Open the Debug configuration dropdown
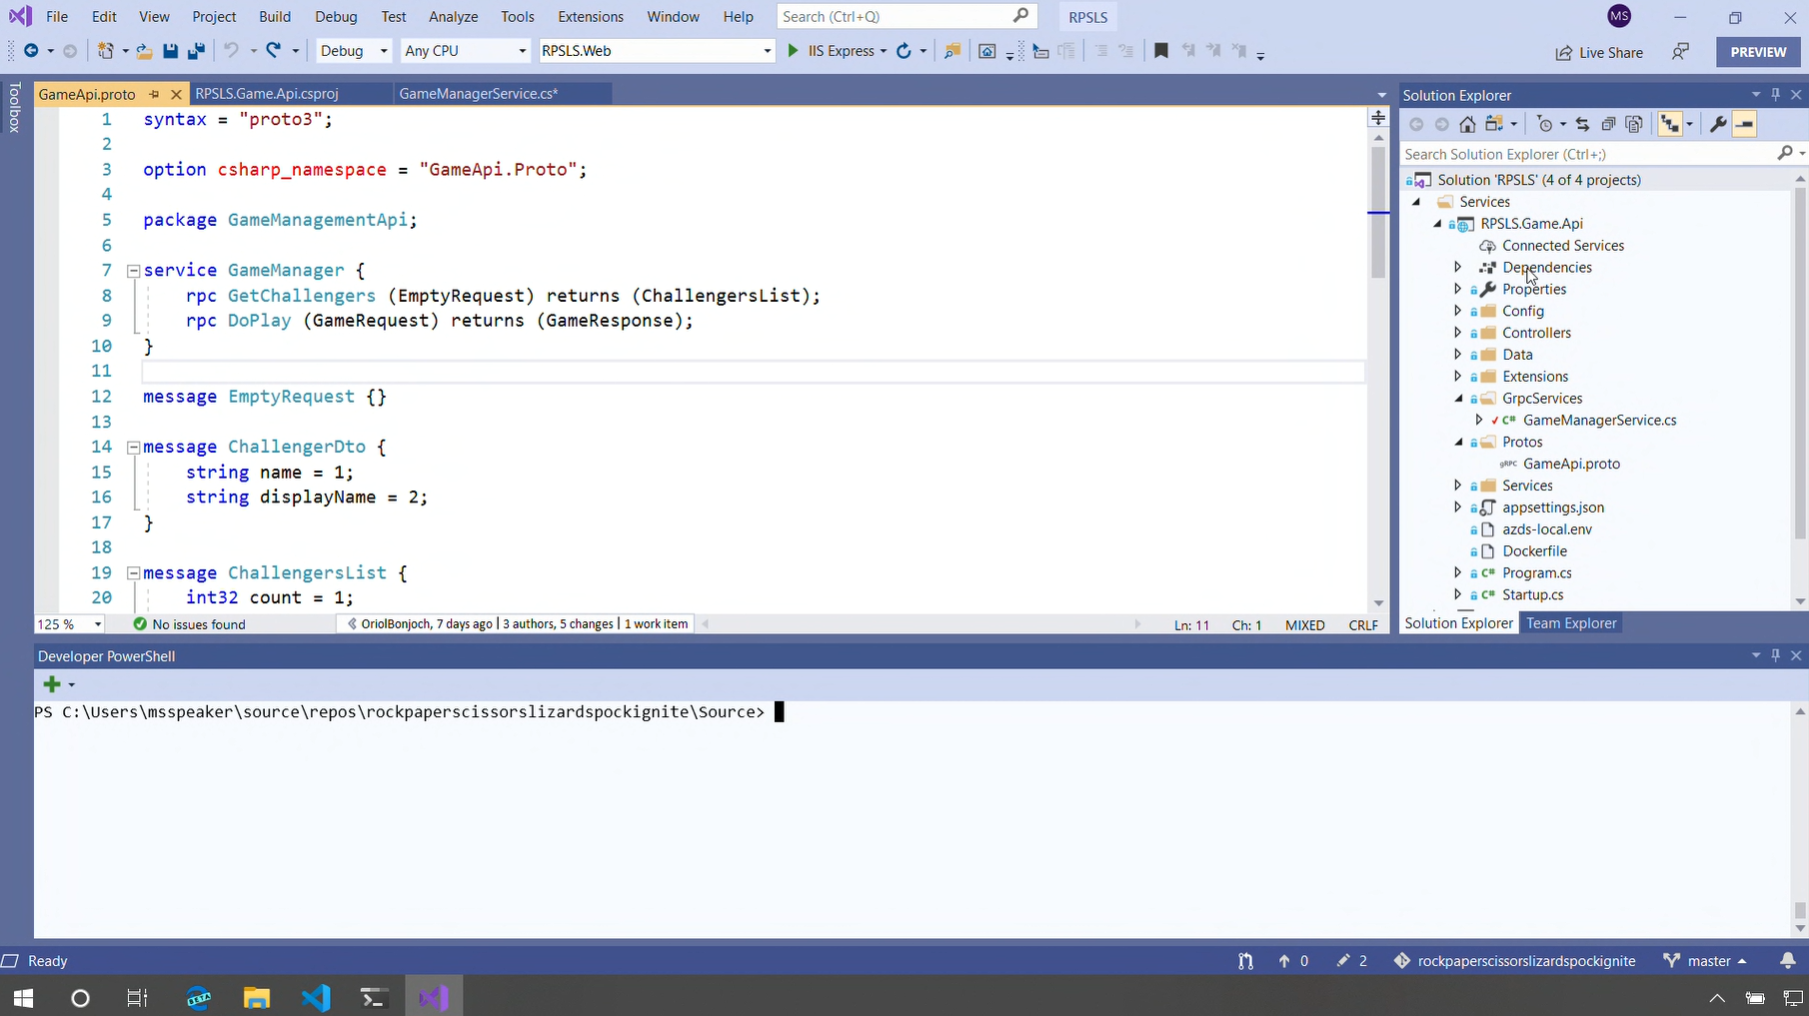The height and width of the screenshot is (1016, 1809). (353, 51)
